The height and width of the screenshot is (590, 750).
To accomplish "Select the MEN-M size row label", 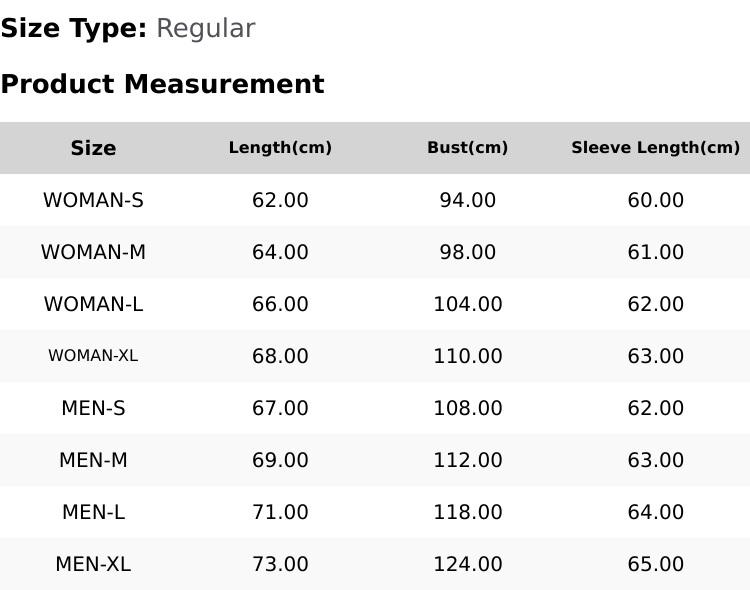I will point(93,460).
